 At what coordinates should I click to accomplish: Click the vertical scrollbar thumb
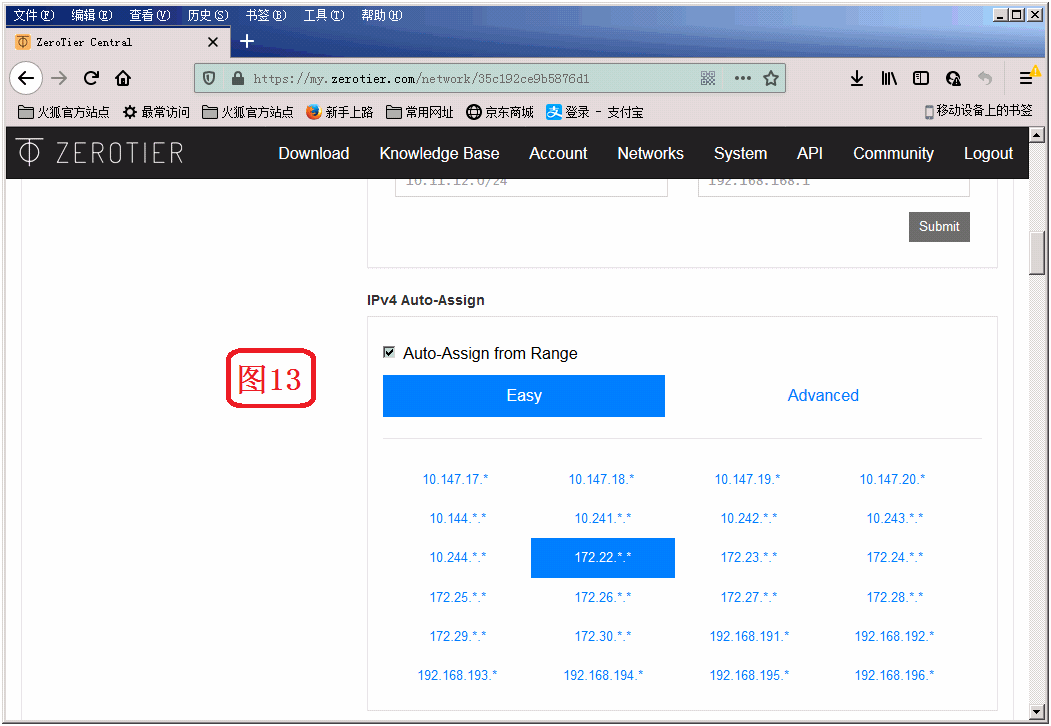click(1036, 253)
